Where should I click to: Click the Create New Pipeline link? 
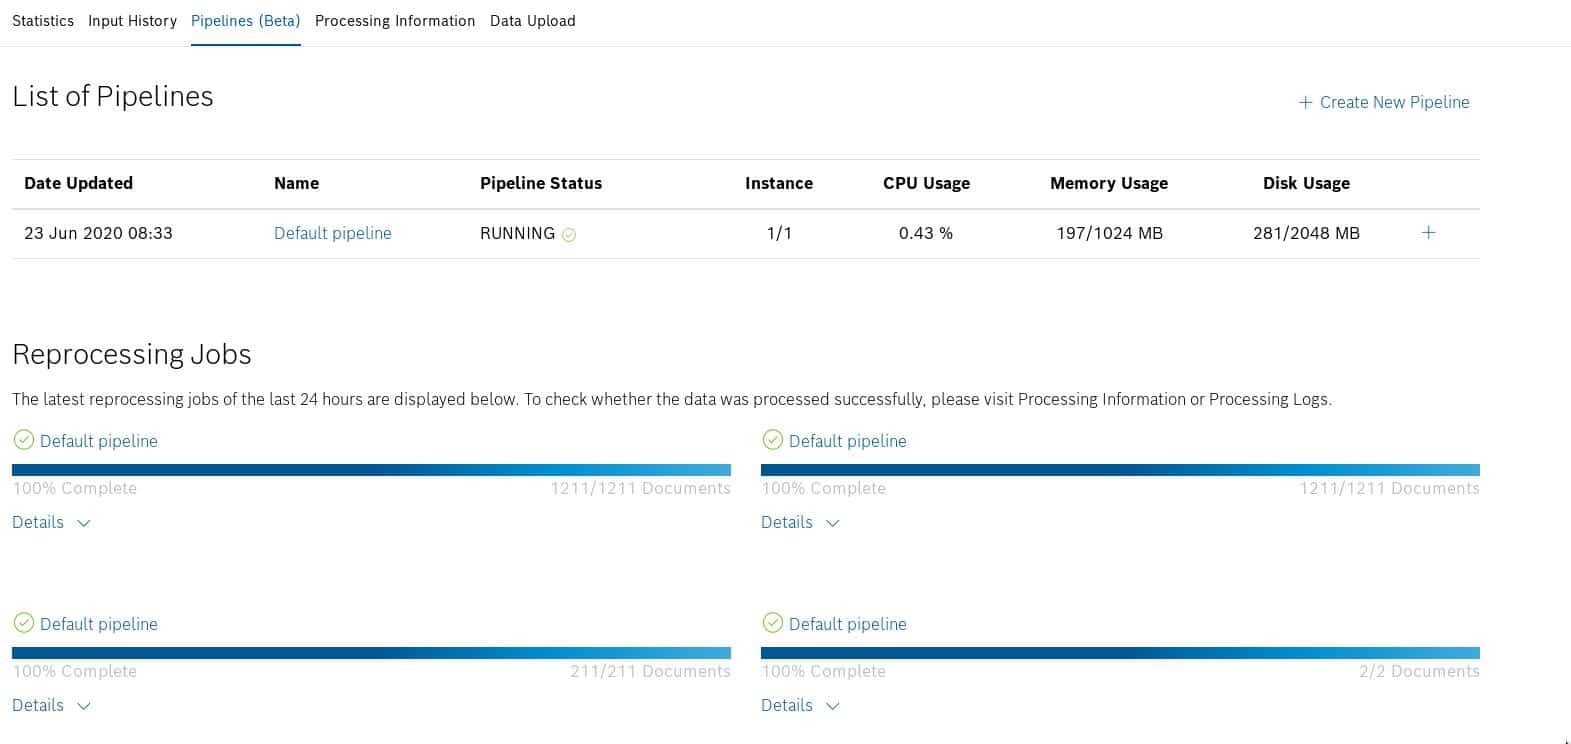click(1394, 102)
